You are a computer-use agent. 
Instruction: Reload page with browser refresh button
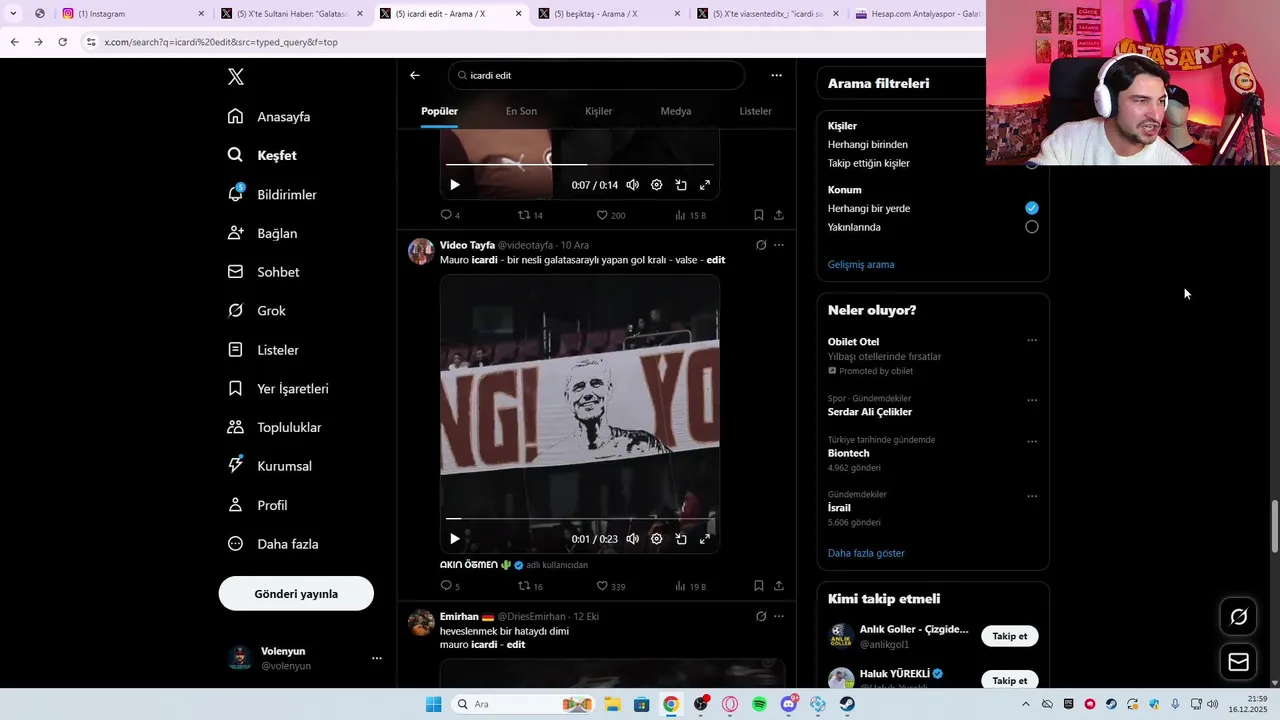pos(62,42)
